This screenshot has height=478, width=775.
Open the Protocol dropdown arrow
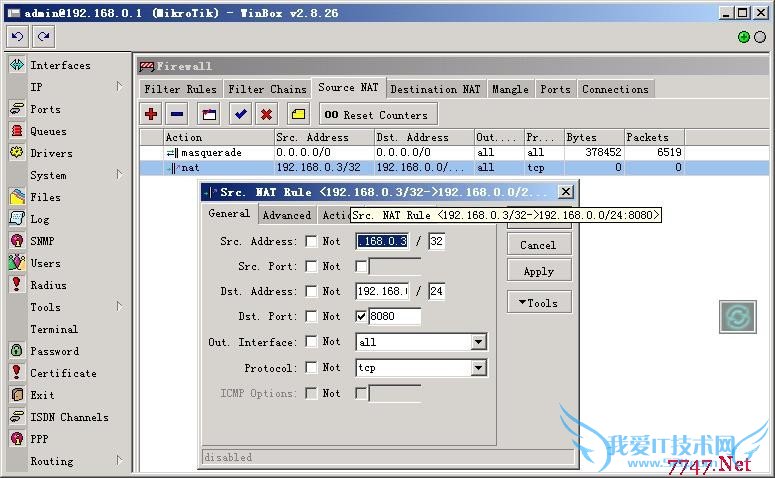click(x=478, y=368)
